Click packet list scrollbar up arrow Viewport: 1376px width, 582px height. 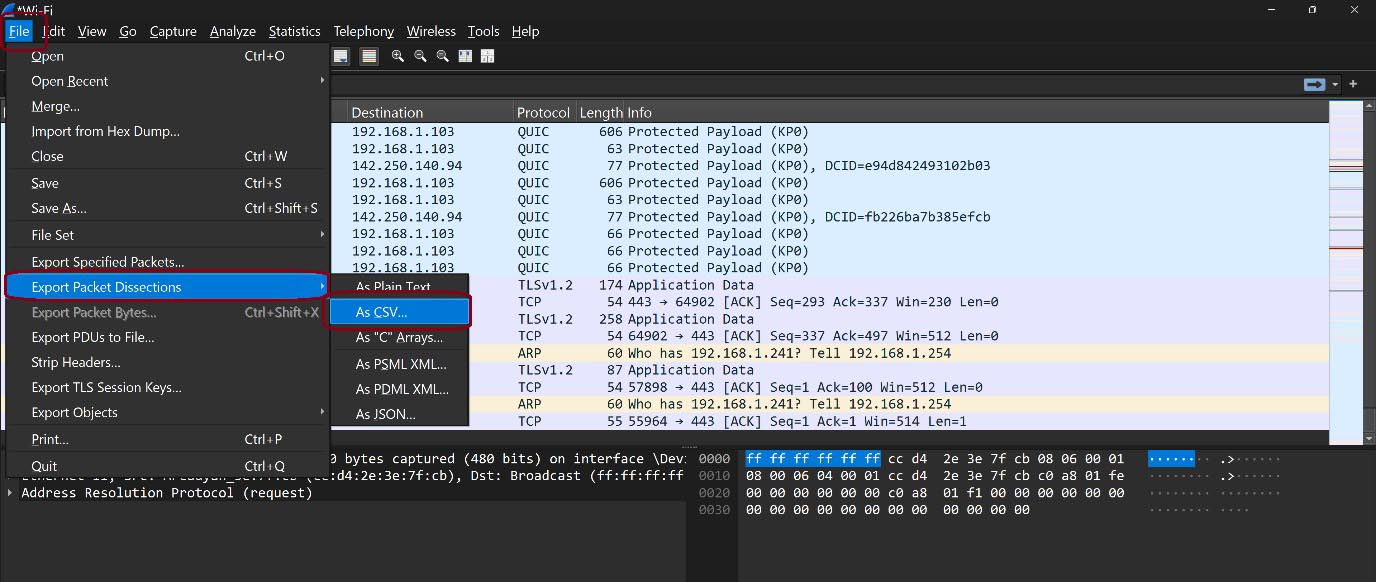[x=1370, y=107]
